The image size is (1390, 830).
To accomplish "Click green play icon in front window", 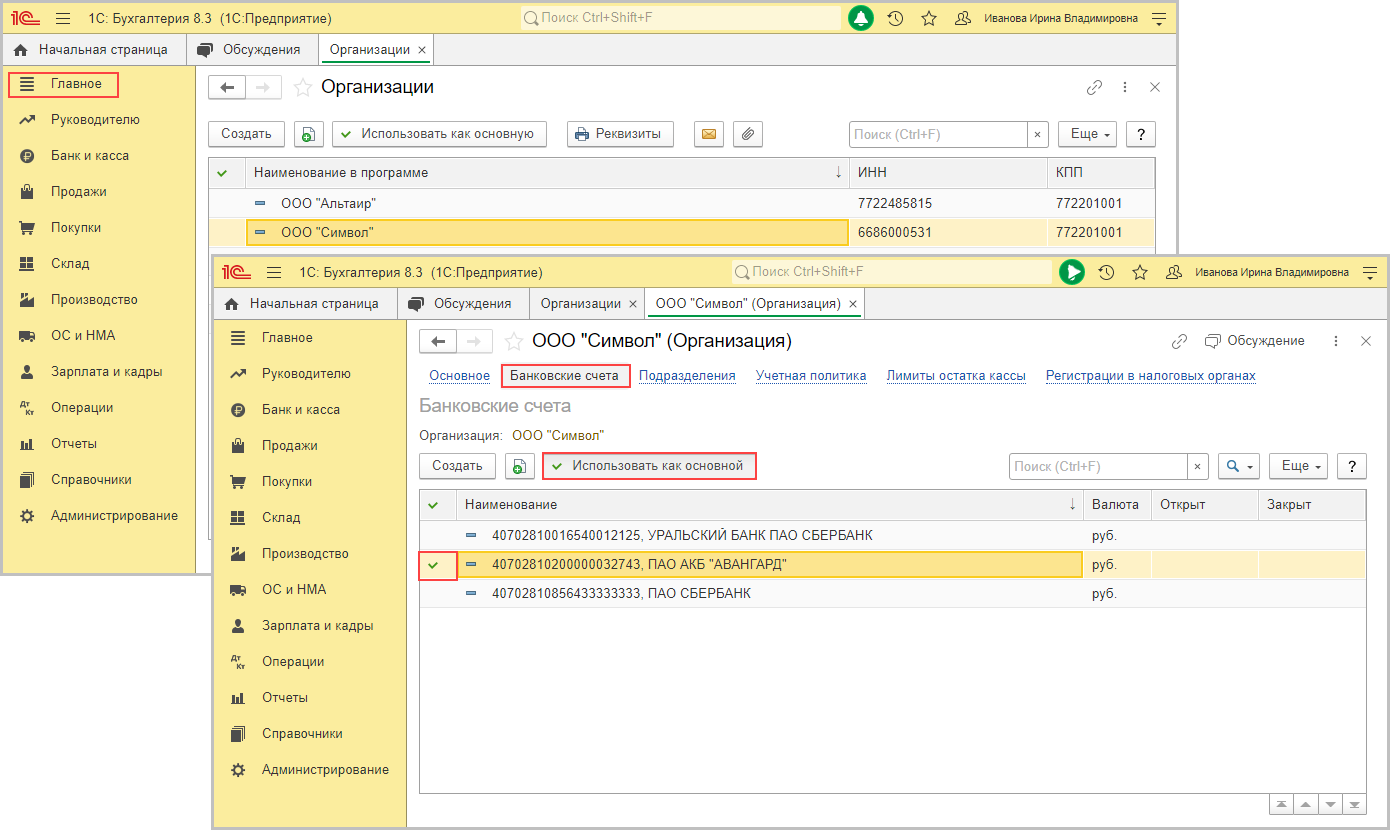I will 1072,272.
